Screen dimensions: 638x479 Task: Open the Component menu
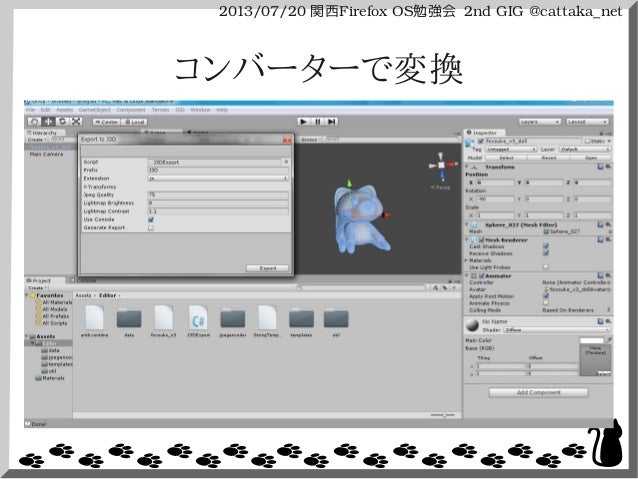pos(131,110)
